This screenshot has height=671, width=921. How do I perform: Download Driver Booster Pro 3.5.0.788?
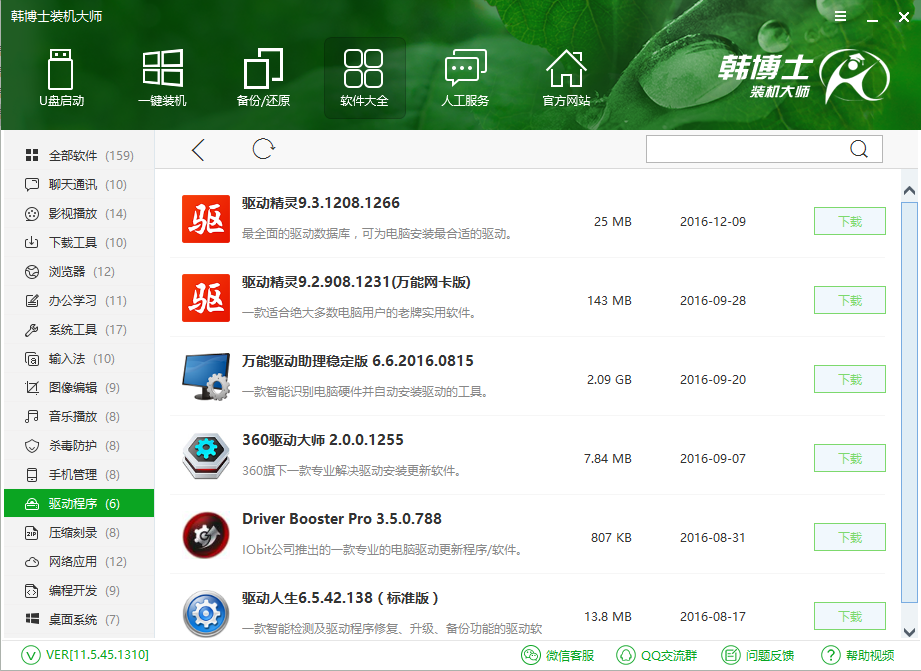pos(849,537)
